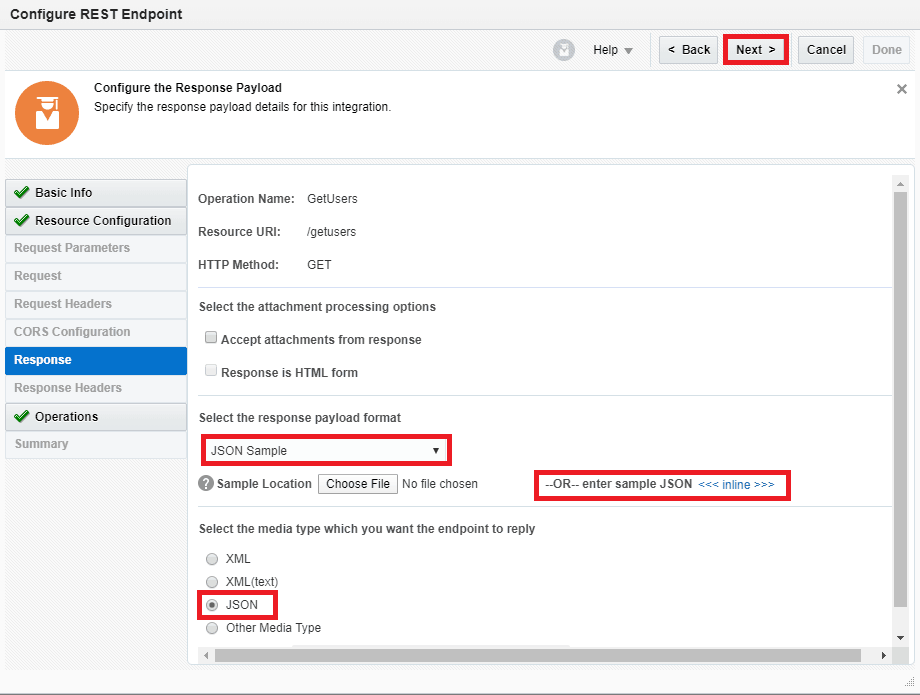The height and width of the screenshot is (695, 920).
Task: Enable Accept attachments from response checkbox
Action: [211, 339]
